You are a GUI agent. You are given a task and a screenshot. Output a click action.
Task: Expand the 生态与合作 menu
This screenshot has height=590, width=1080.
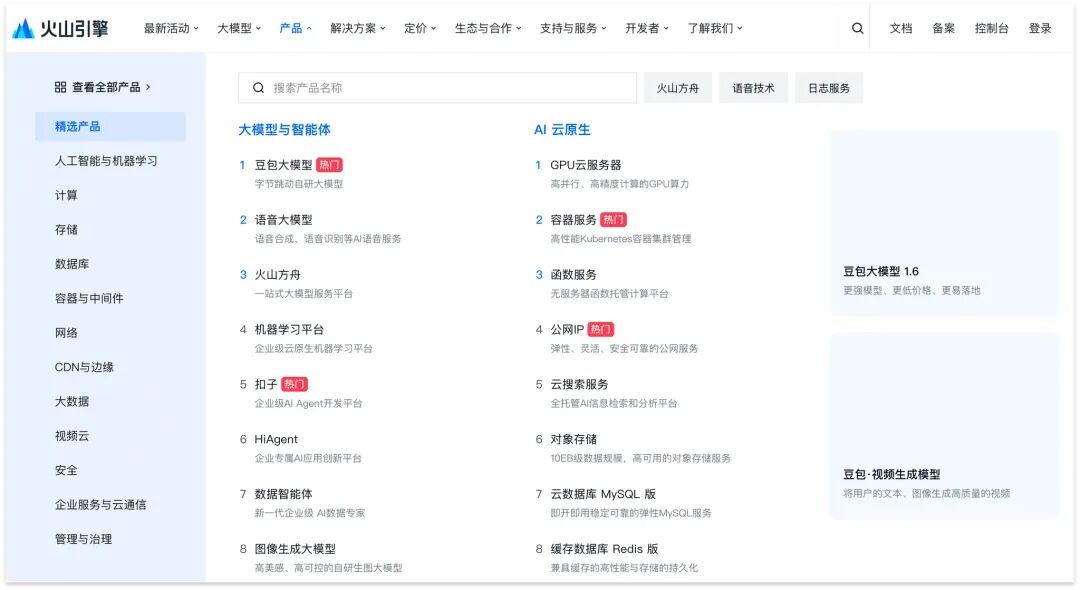pyautogui.click(x=488, y=28)
